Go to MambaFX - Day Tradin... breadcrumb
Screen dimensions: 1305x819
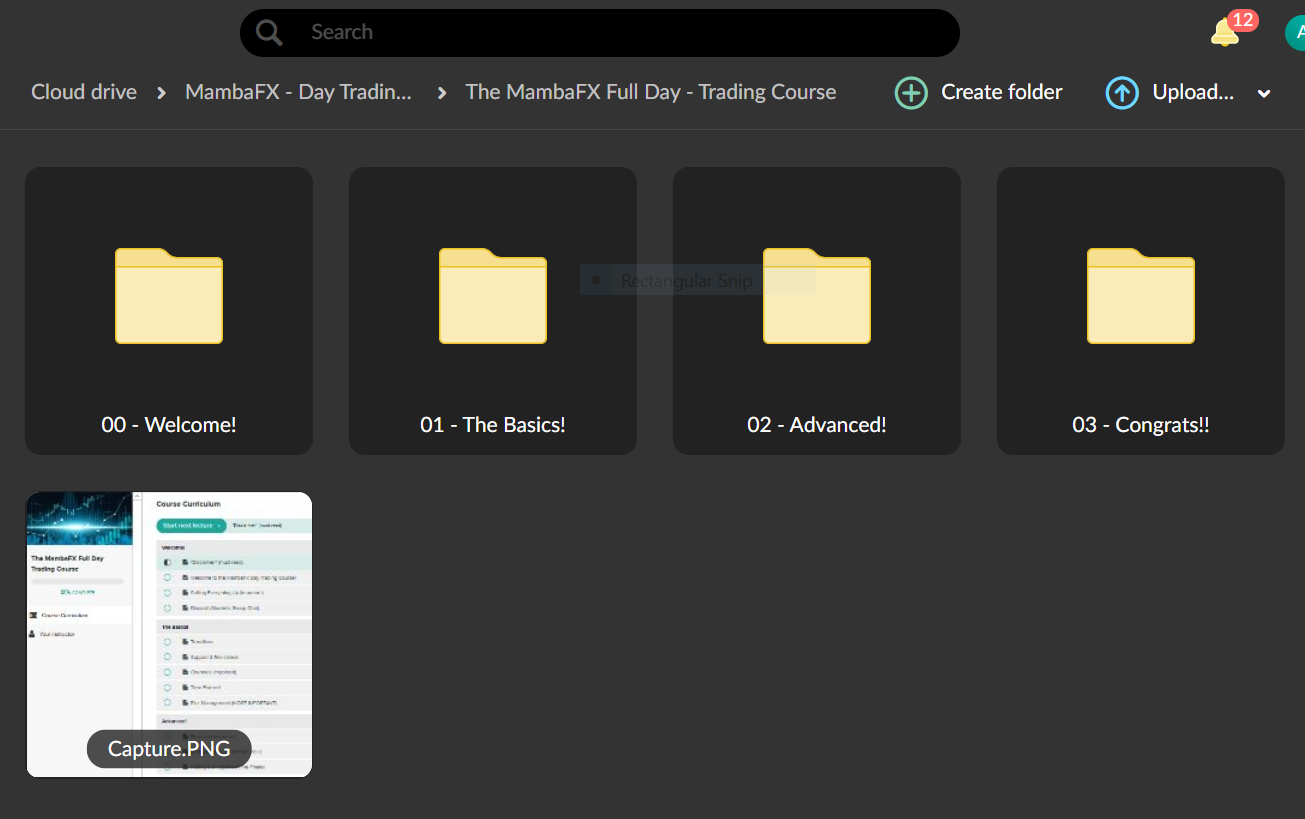coord(298,92)
